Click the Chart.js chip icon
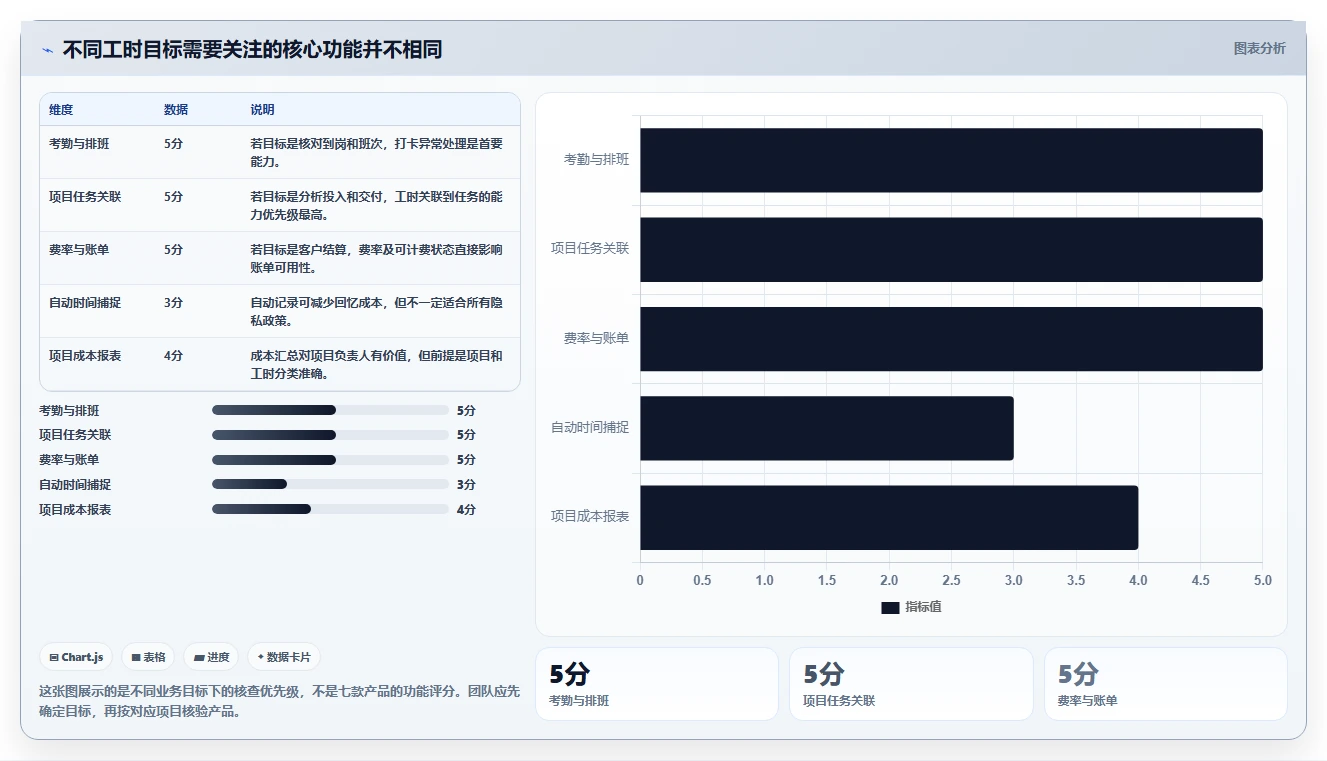 coord(53,657)
